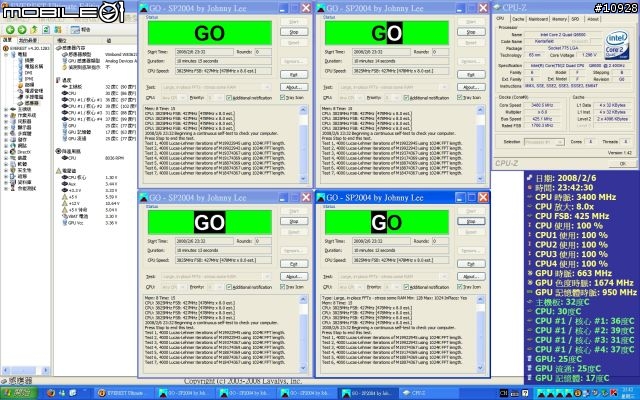
Task: Click About... in the lower-left SP2004 window
Action: pos(294,276)
